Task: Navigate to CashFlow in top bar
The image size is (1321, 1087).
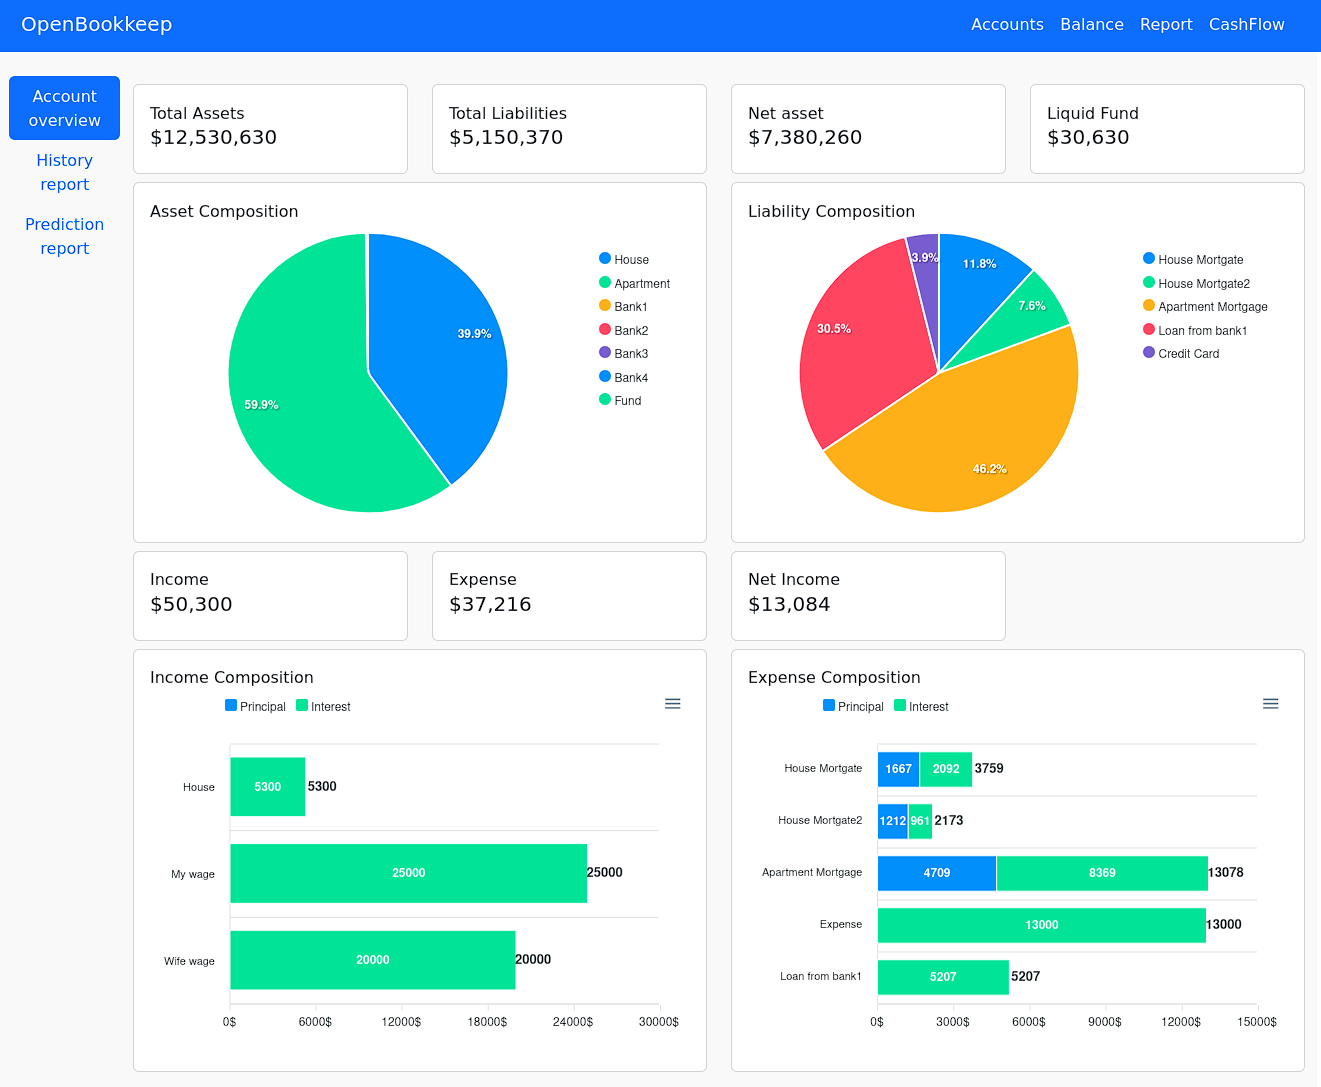Action: (1246, 24)
